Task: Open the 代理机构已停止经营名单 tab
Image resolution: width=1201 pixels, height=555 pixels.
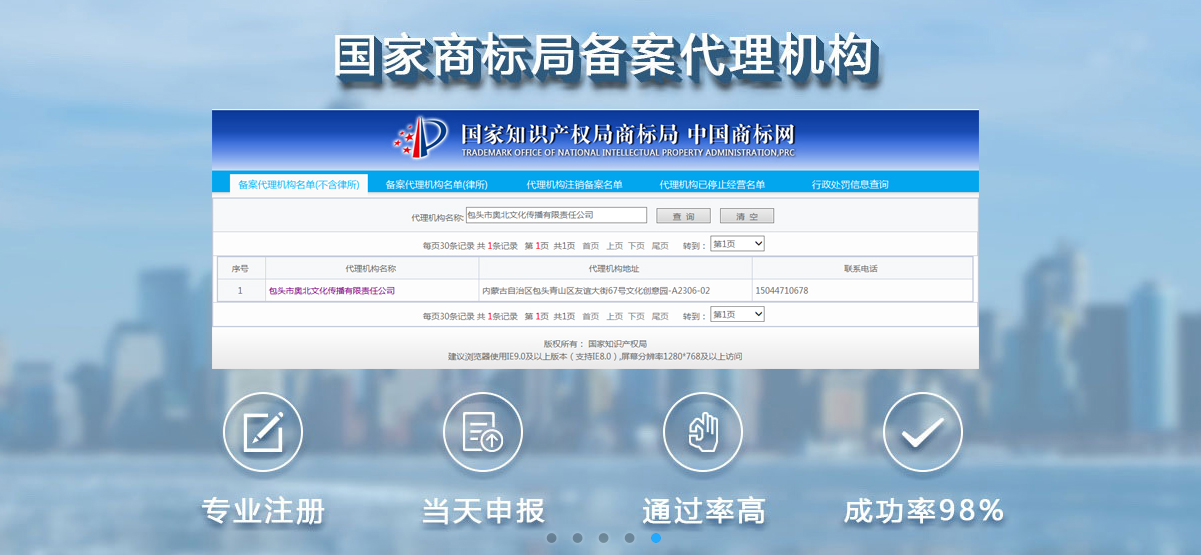Action: [x=712, y=184]
